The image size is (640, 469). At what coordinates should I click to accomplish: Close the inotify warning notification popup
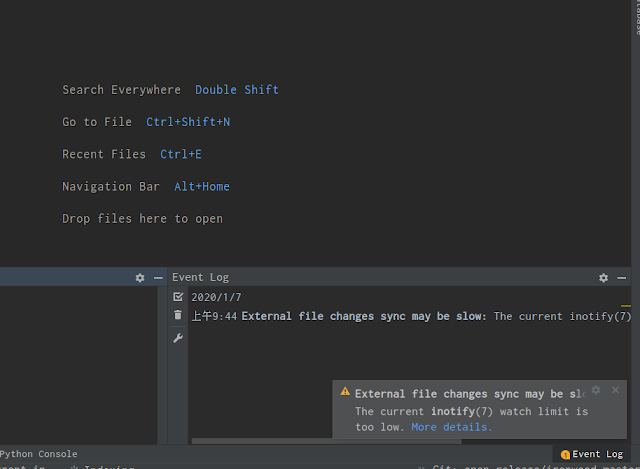615,390
